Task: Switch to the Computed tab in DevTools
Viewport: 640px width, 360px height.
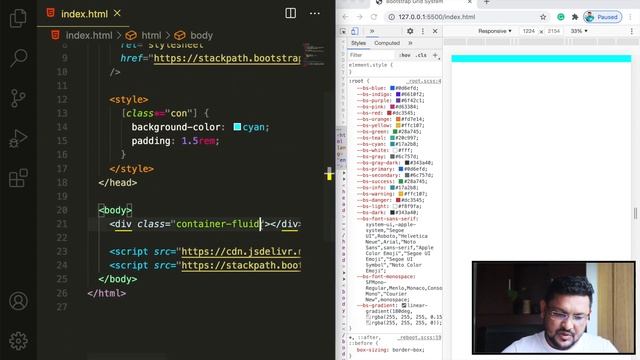Action: click(387, 43)
